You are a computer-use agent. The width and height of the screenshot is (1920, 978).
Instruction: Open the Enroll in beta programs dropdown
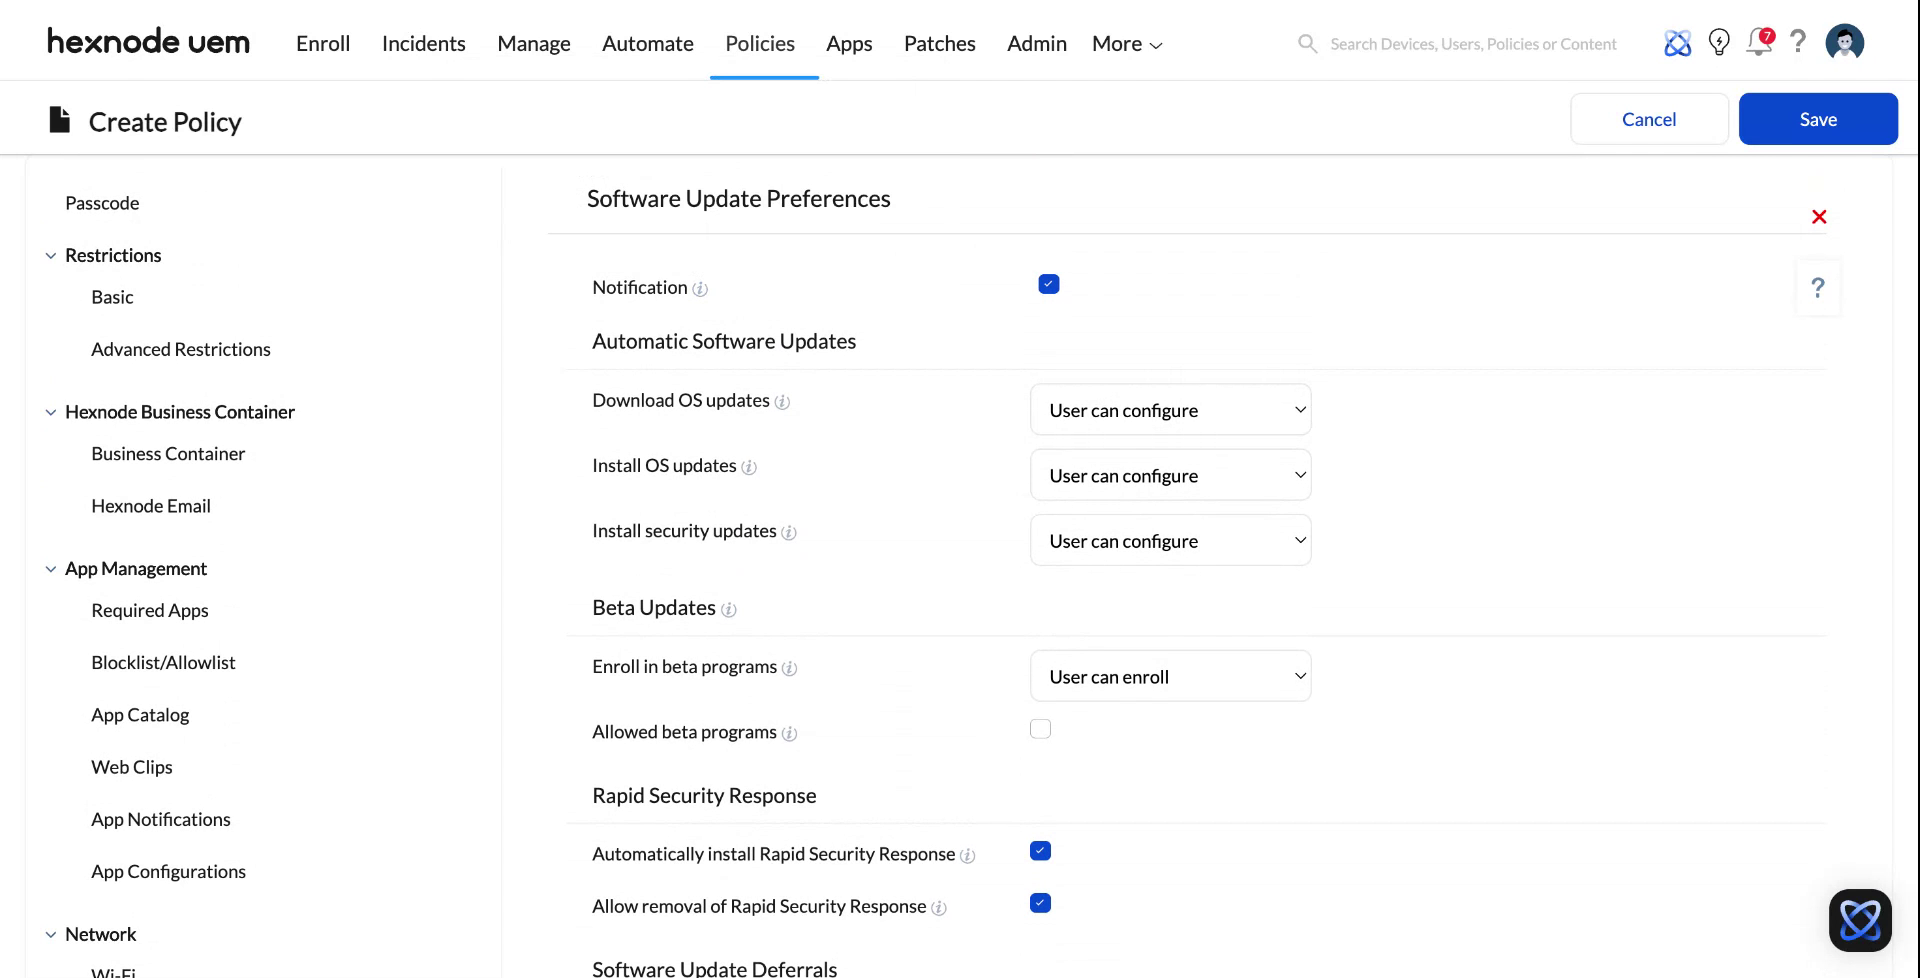pos(1170,677)
